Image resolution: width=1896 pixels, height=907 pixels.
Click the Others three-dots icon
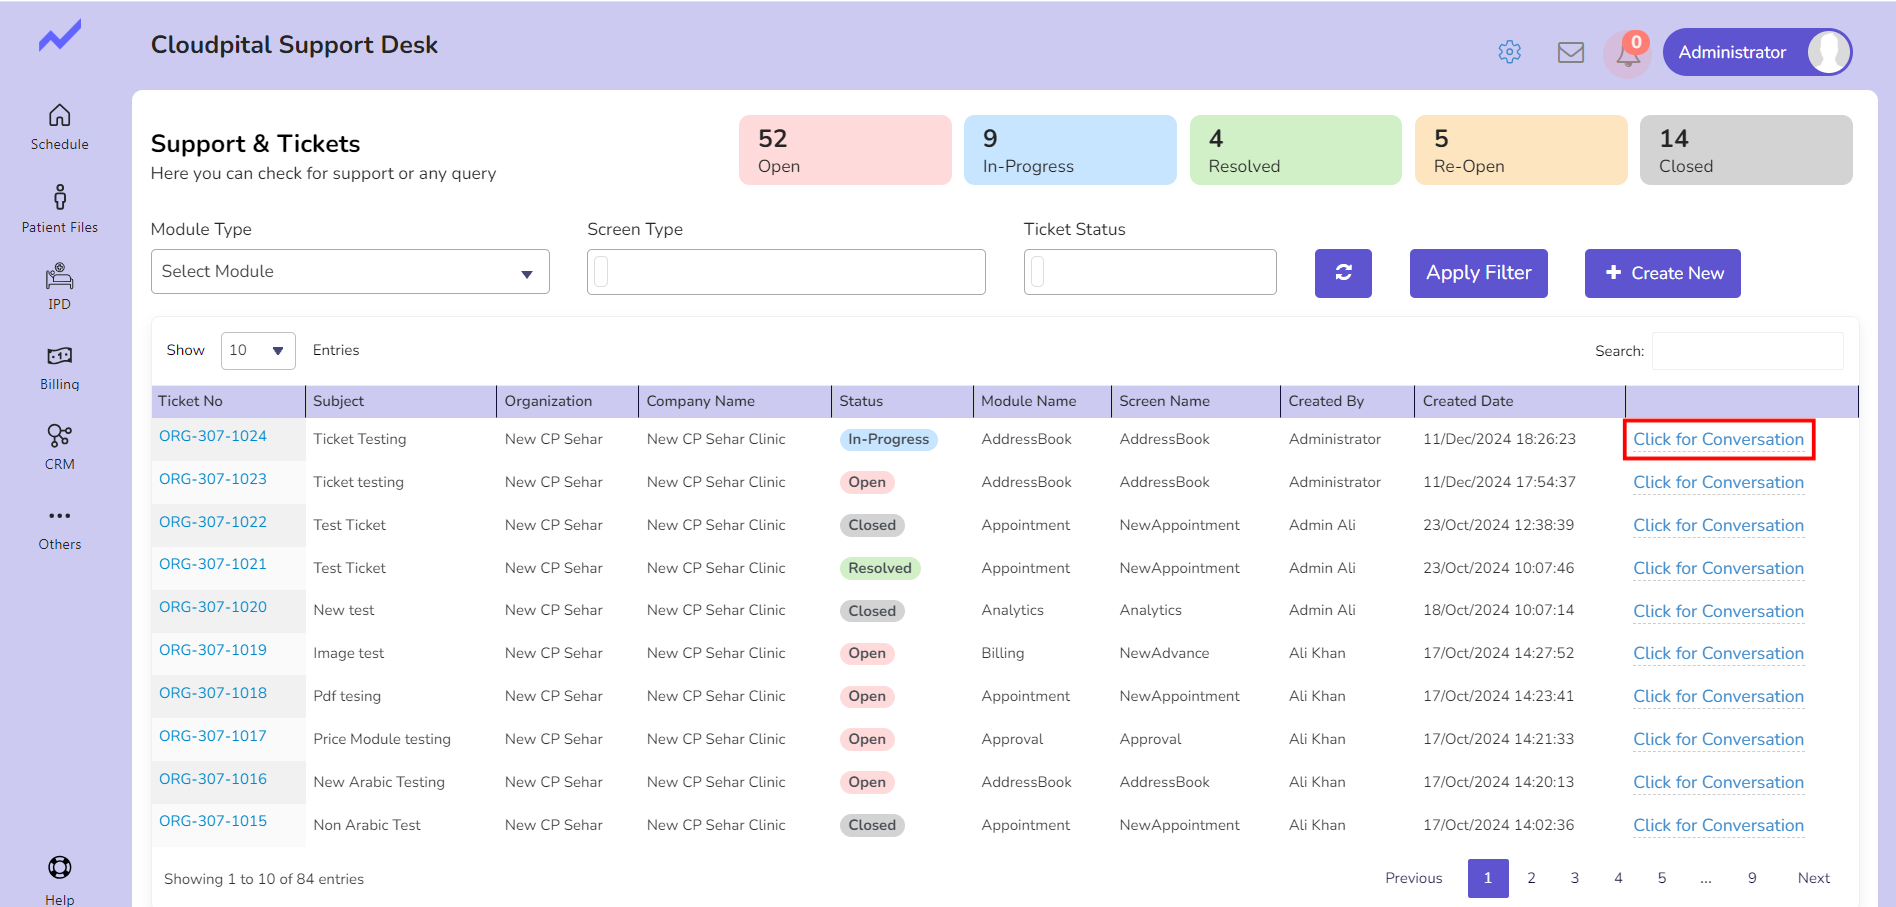pyautogui.click(x=60, y=516)
